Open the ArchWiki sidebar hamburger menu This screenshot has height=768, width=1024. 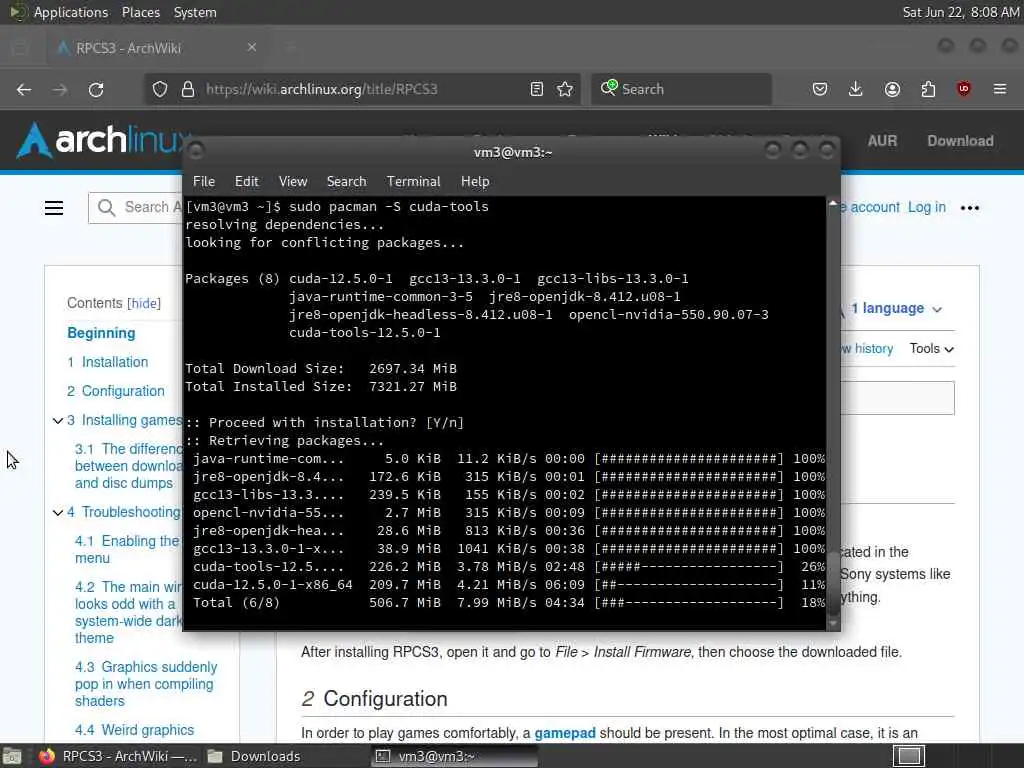pos(54,208)
